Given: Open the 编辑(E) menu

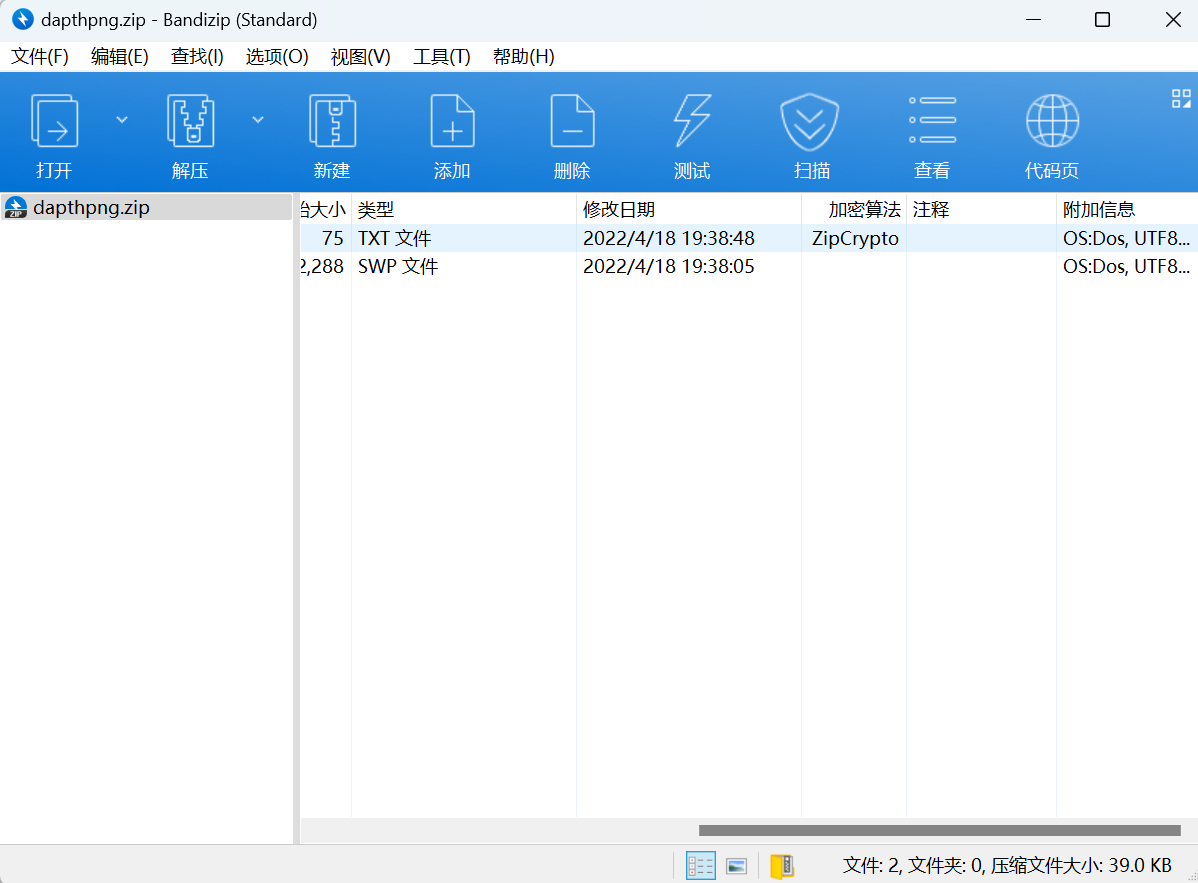Looking at the screenshot, I should tap(119, 57).
